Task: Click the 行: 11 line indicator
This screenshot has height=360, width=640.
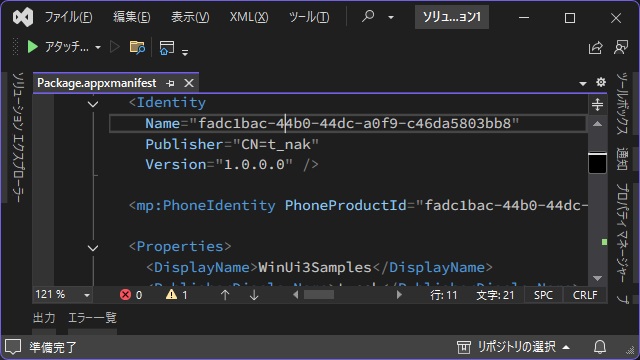Action: [444, 295]
